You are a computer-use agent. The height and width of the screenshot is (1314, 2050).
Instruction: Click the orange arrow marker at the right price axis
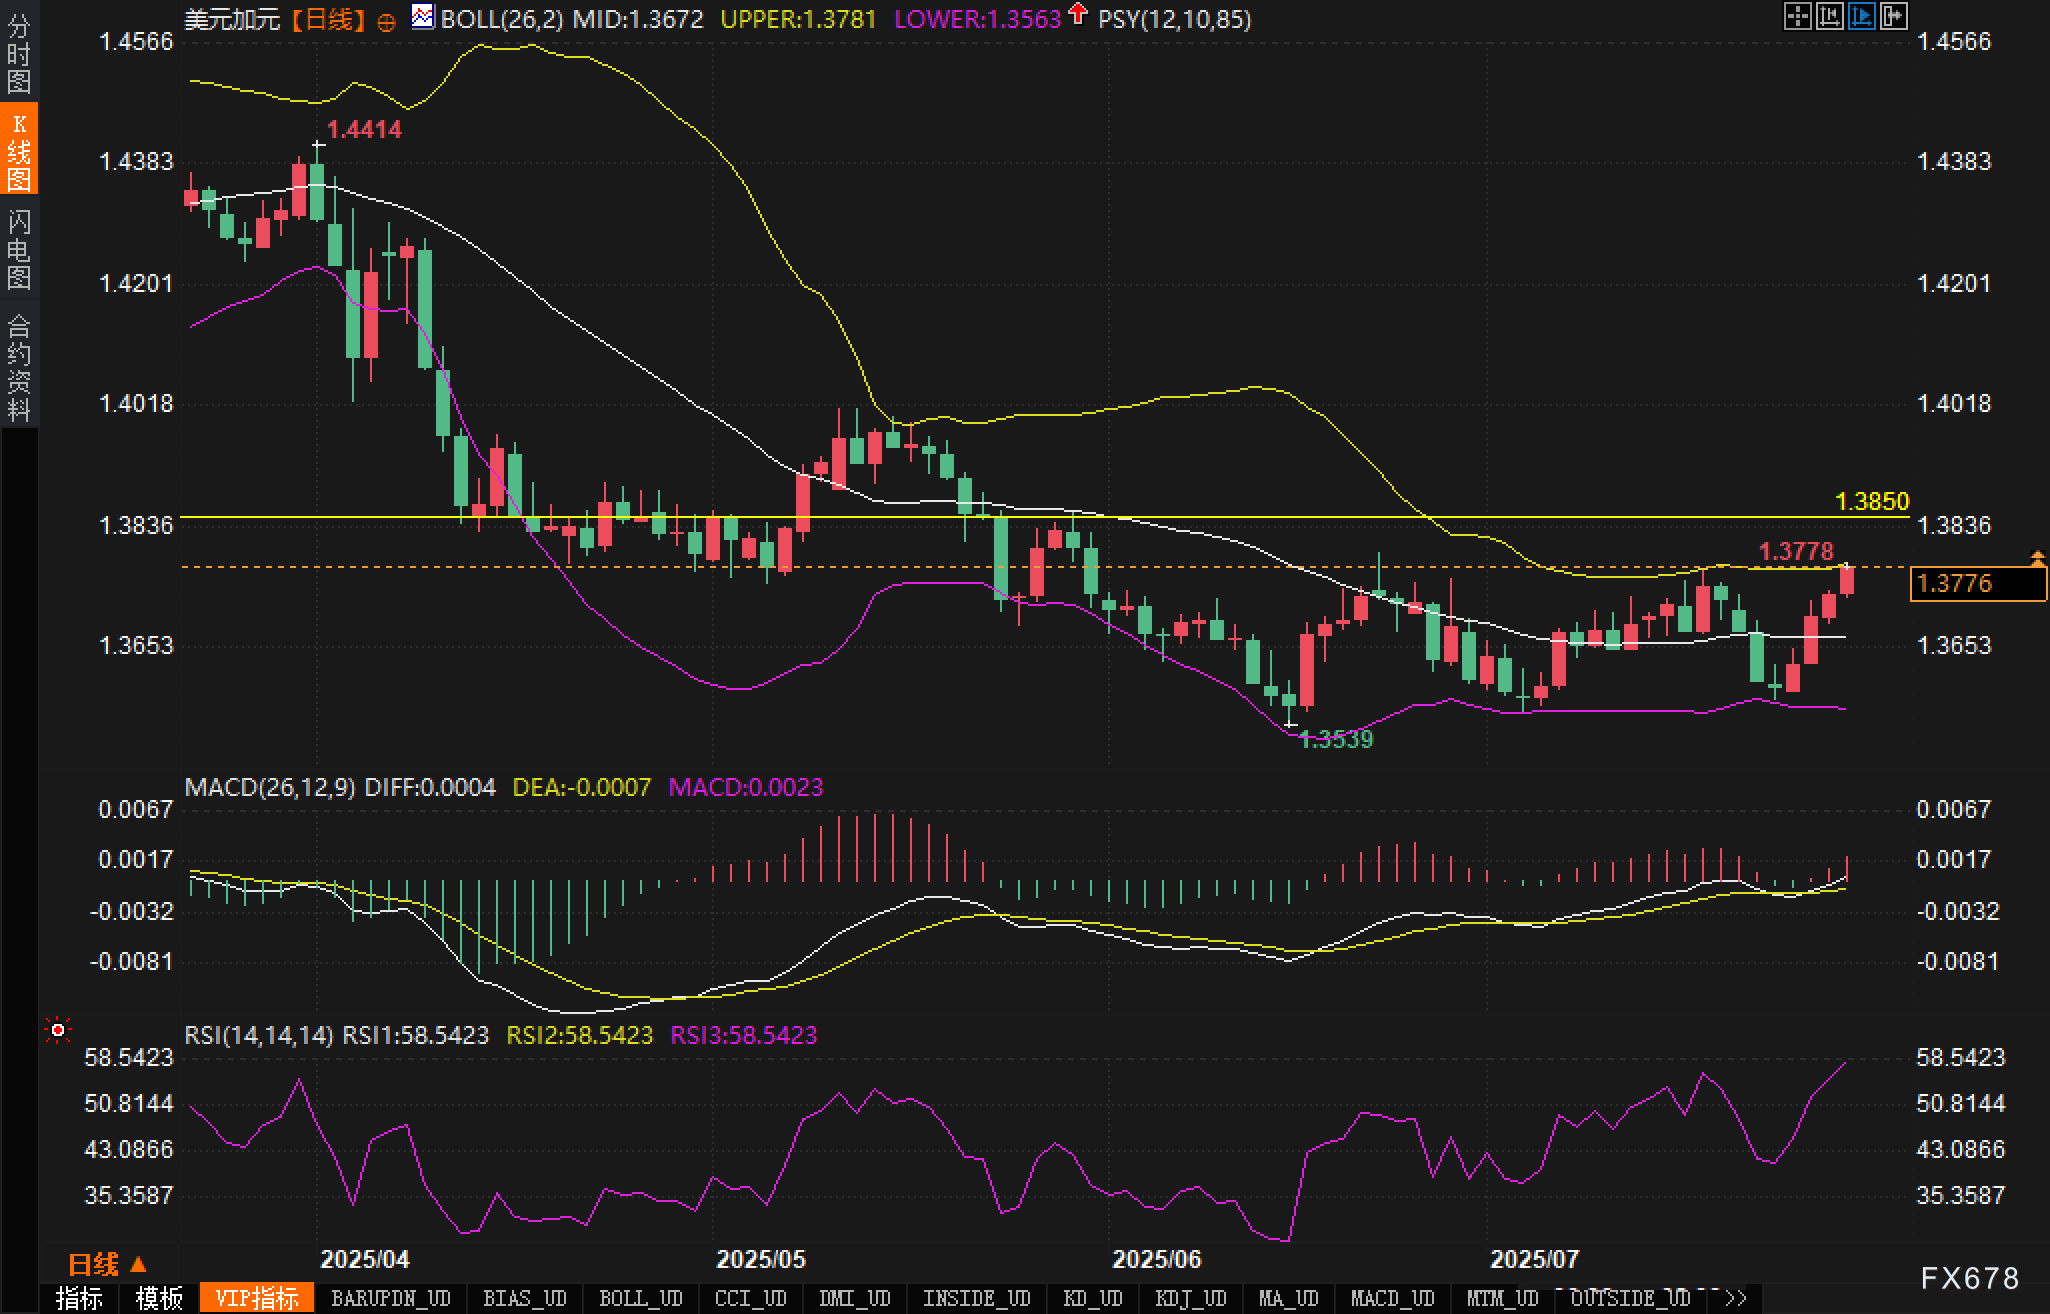click(2037, 558)
